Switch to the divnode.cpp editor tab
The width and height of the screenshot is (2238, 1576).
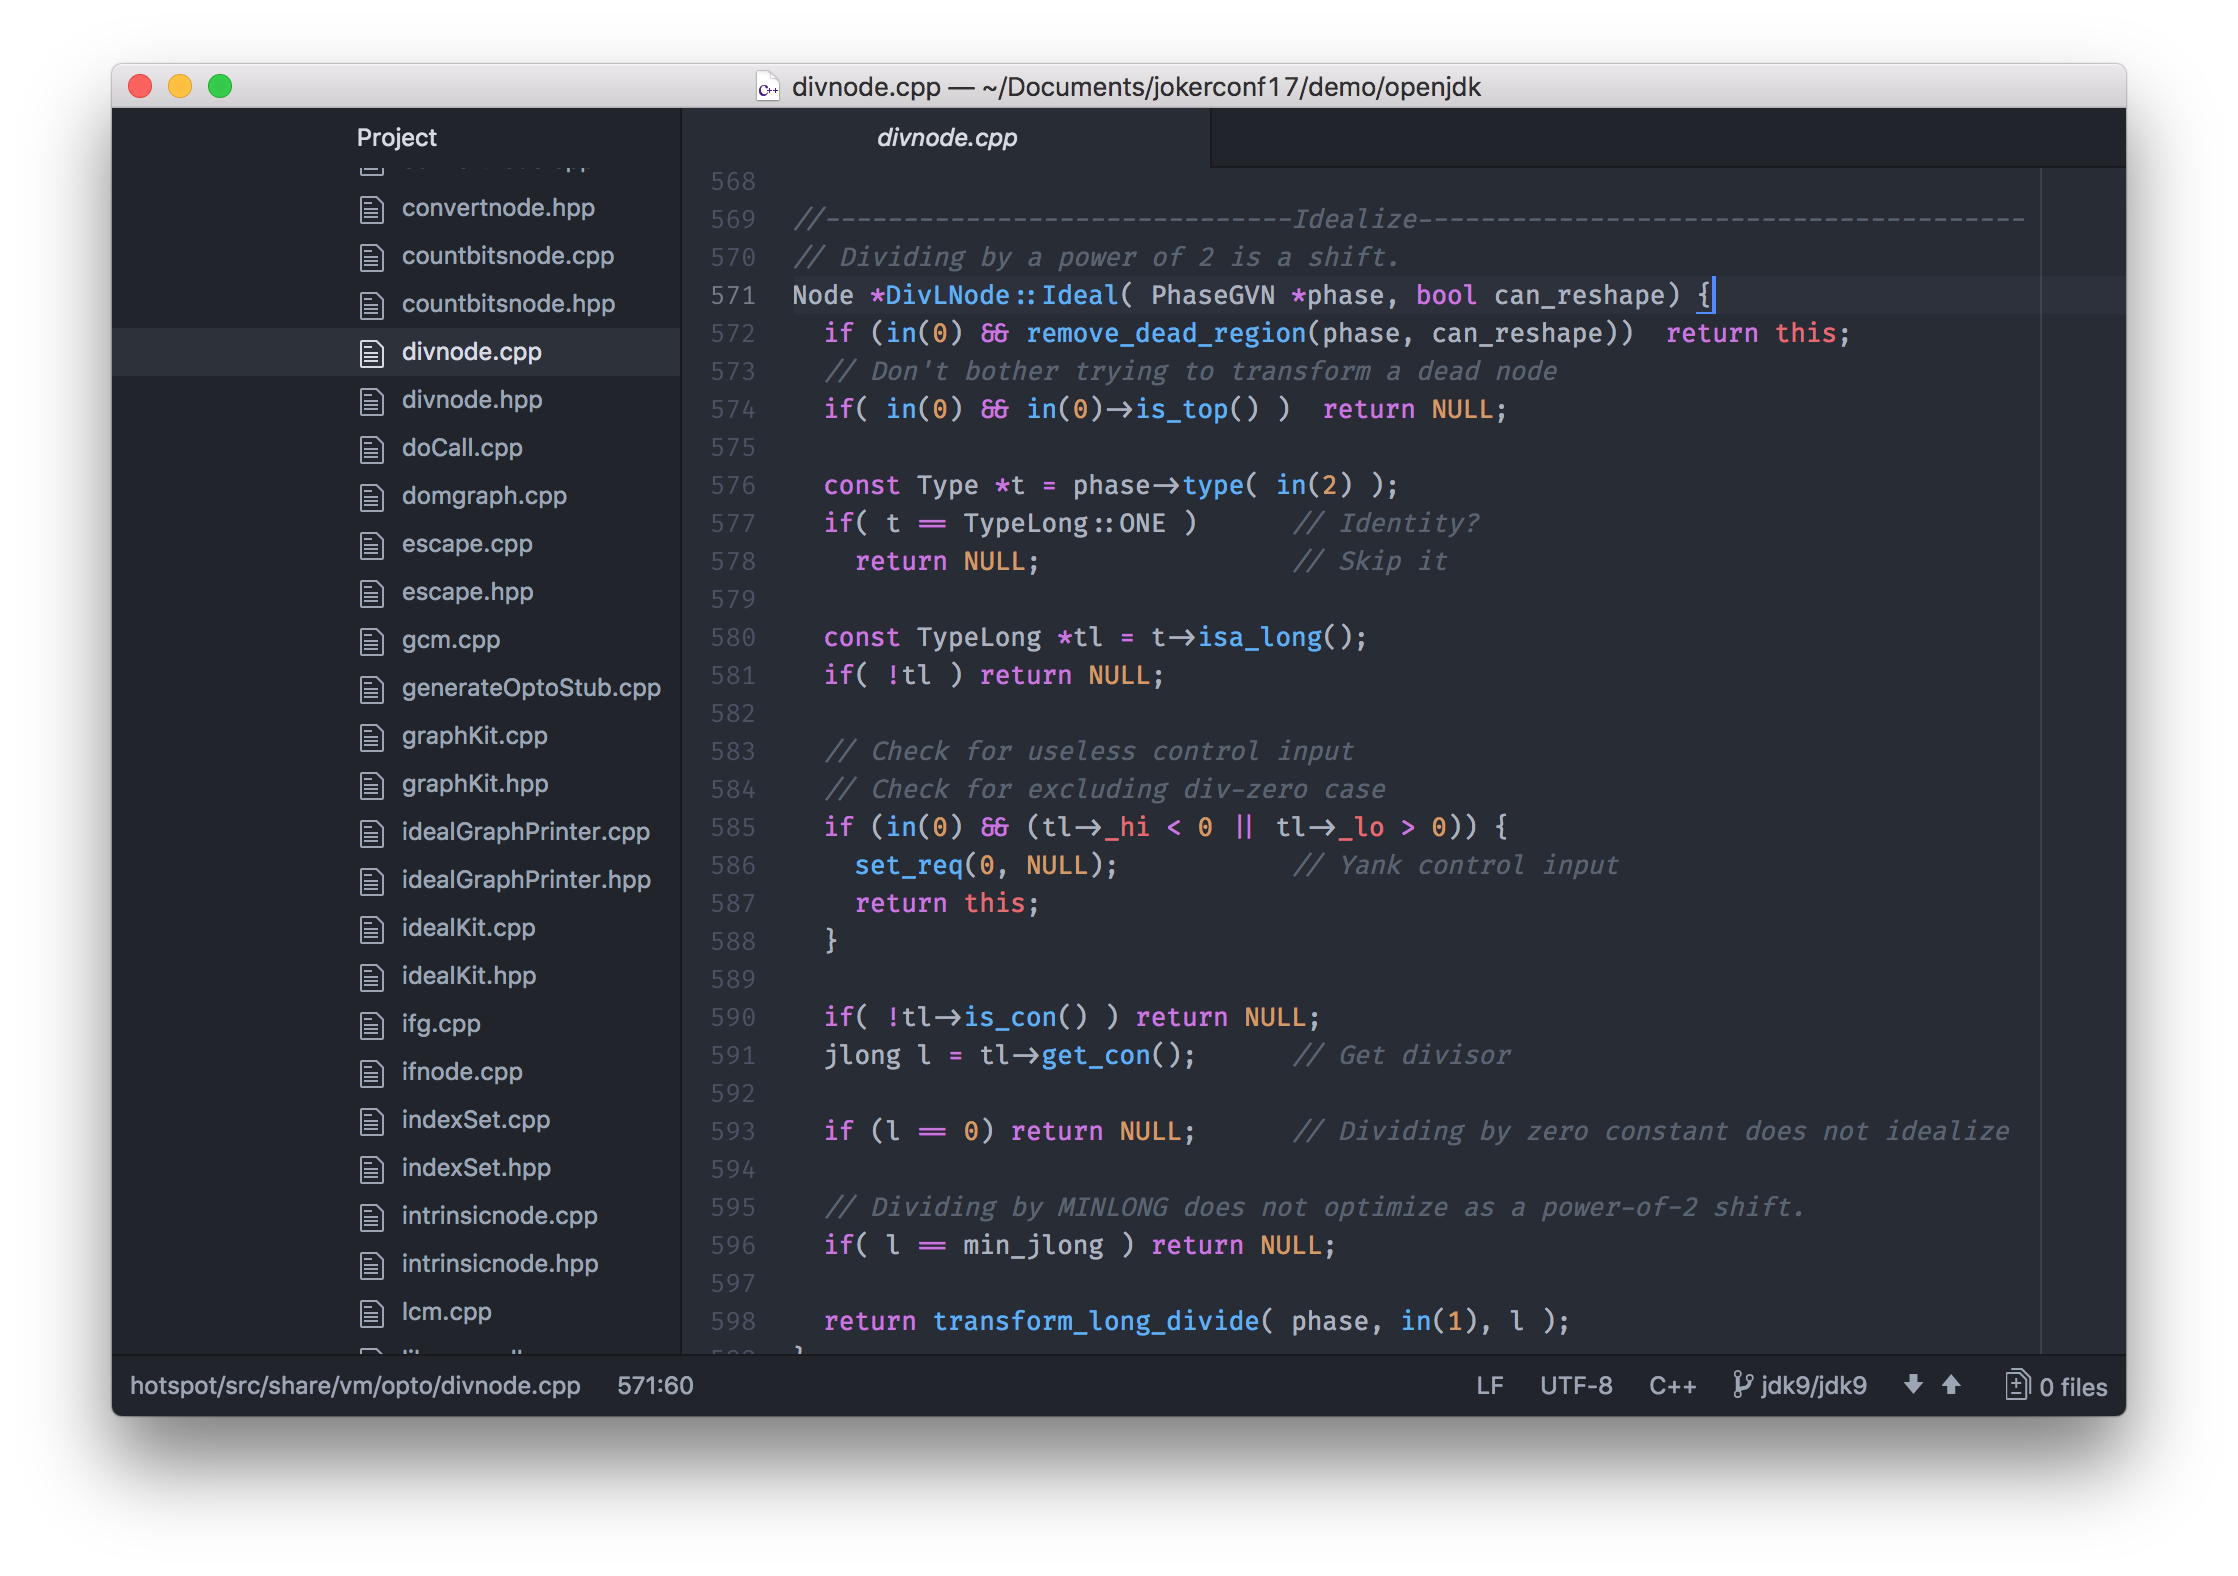pyautogui.click(x=946, y=137)
